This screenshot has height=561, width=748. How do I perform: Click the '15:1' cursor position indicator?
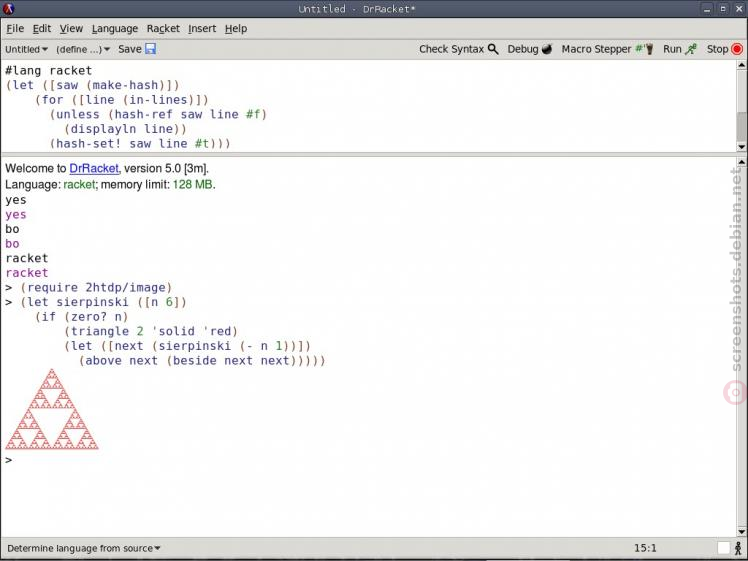point(645,549)
